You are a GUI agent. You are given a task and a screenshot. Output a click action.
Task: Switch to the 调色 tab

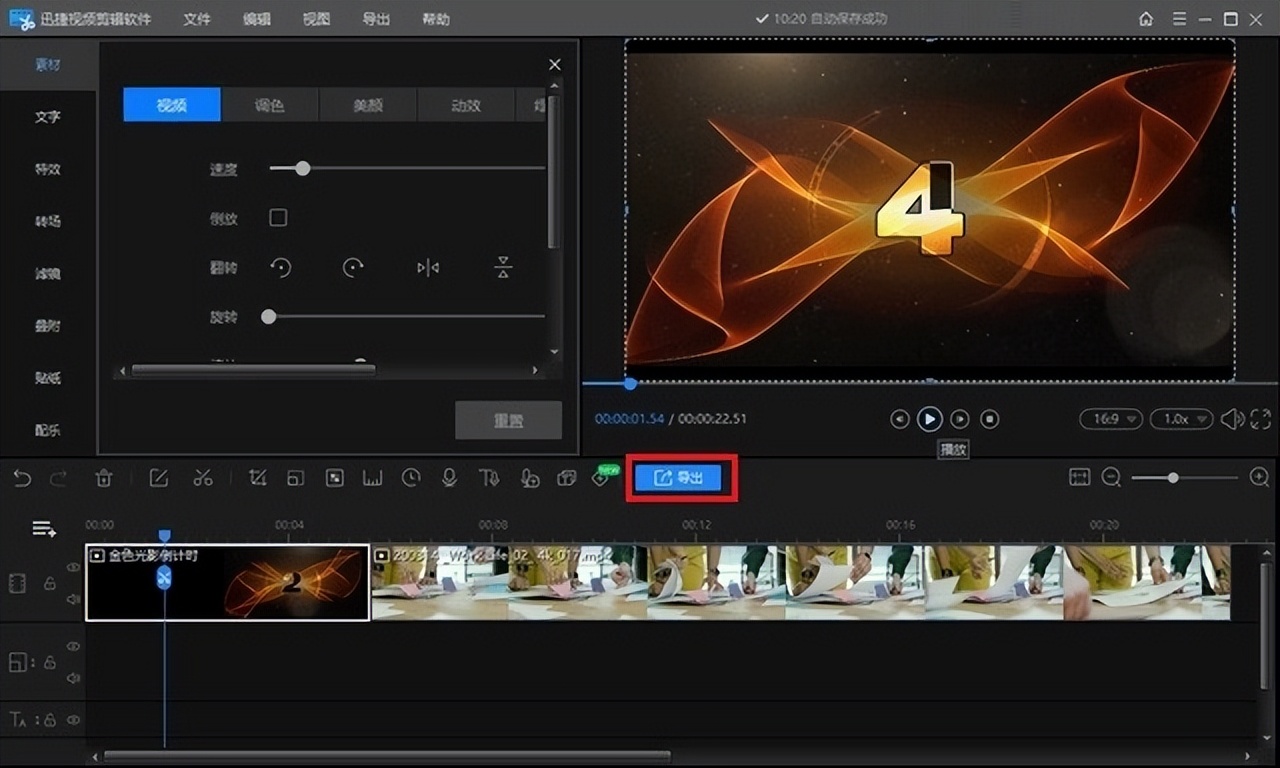[270, 105]
